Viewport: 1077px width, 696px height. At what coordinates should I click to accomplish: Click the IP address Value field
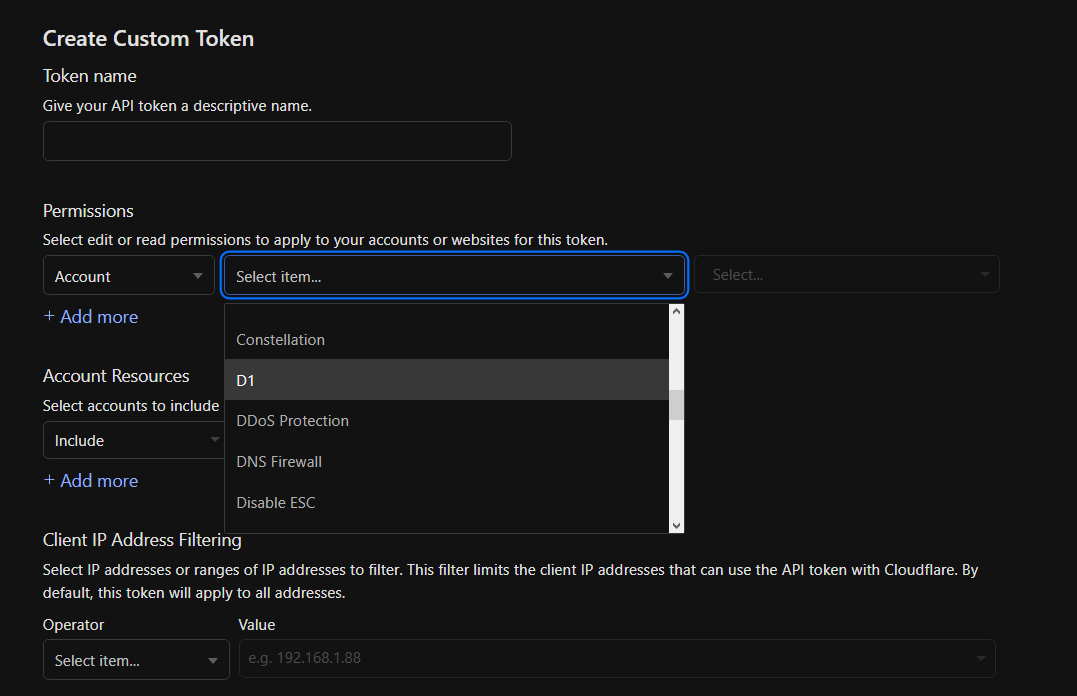point(606,659)
